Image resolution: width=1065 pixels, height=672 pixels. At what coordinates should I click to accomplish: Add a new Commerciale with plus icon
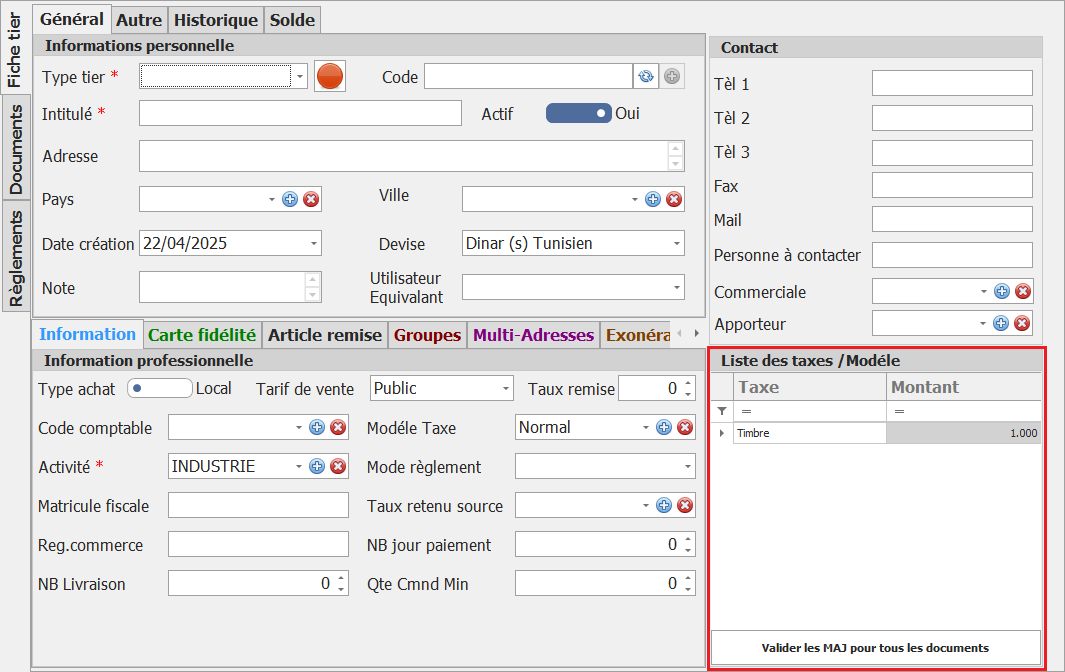tap(1001, 291)
